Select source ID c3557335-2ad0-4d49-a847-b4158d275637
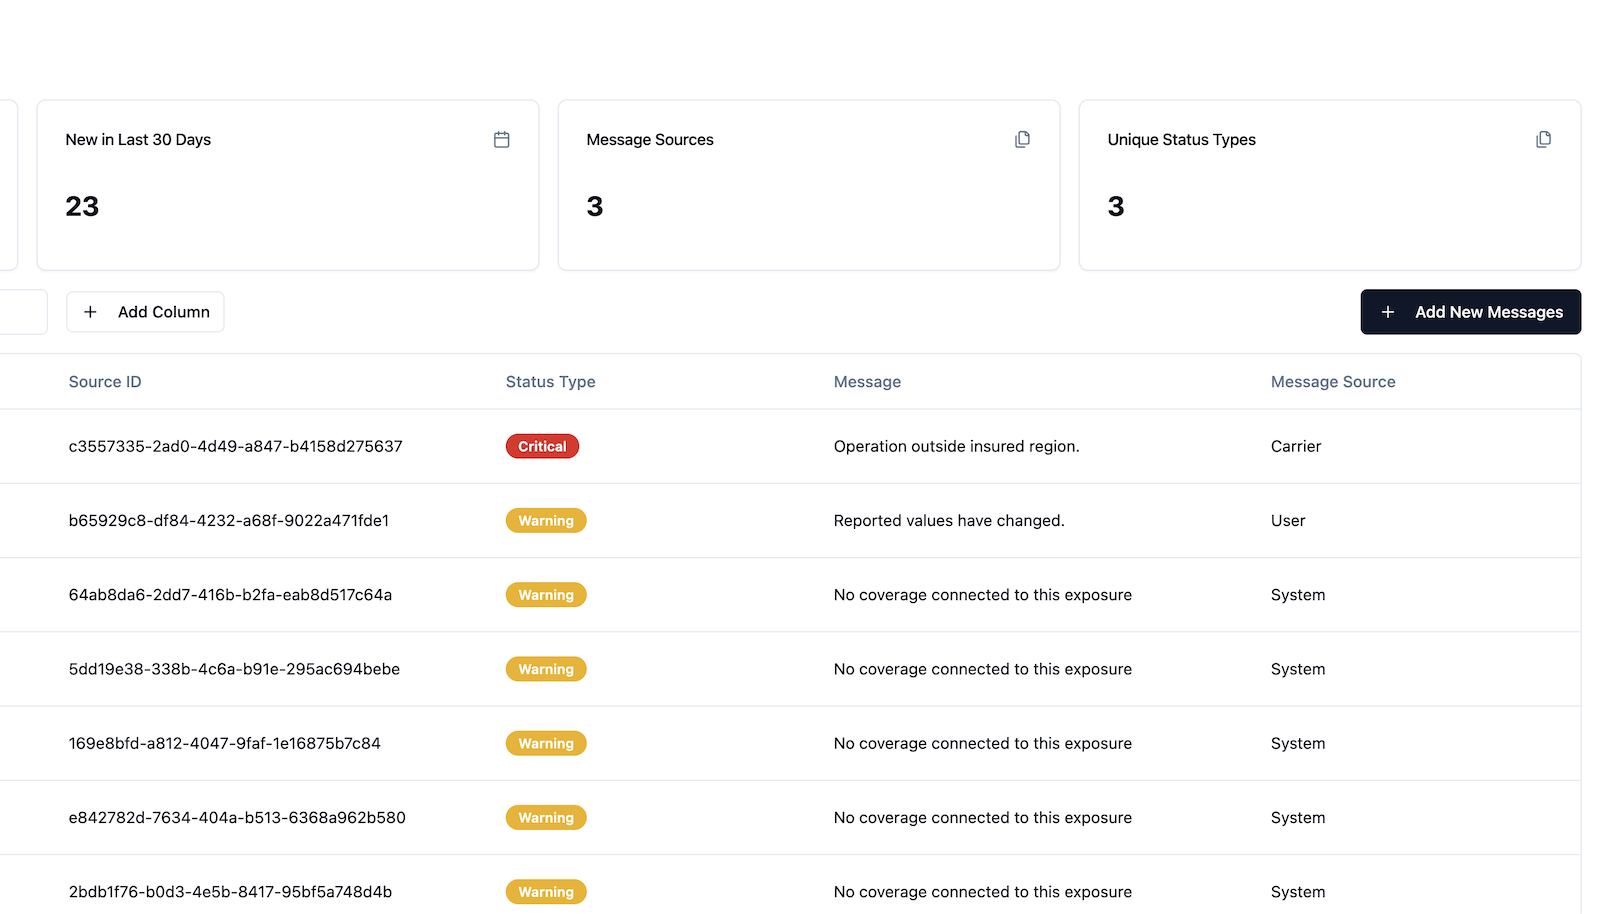 coord(235,447)
